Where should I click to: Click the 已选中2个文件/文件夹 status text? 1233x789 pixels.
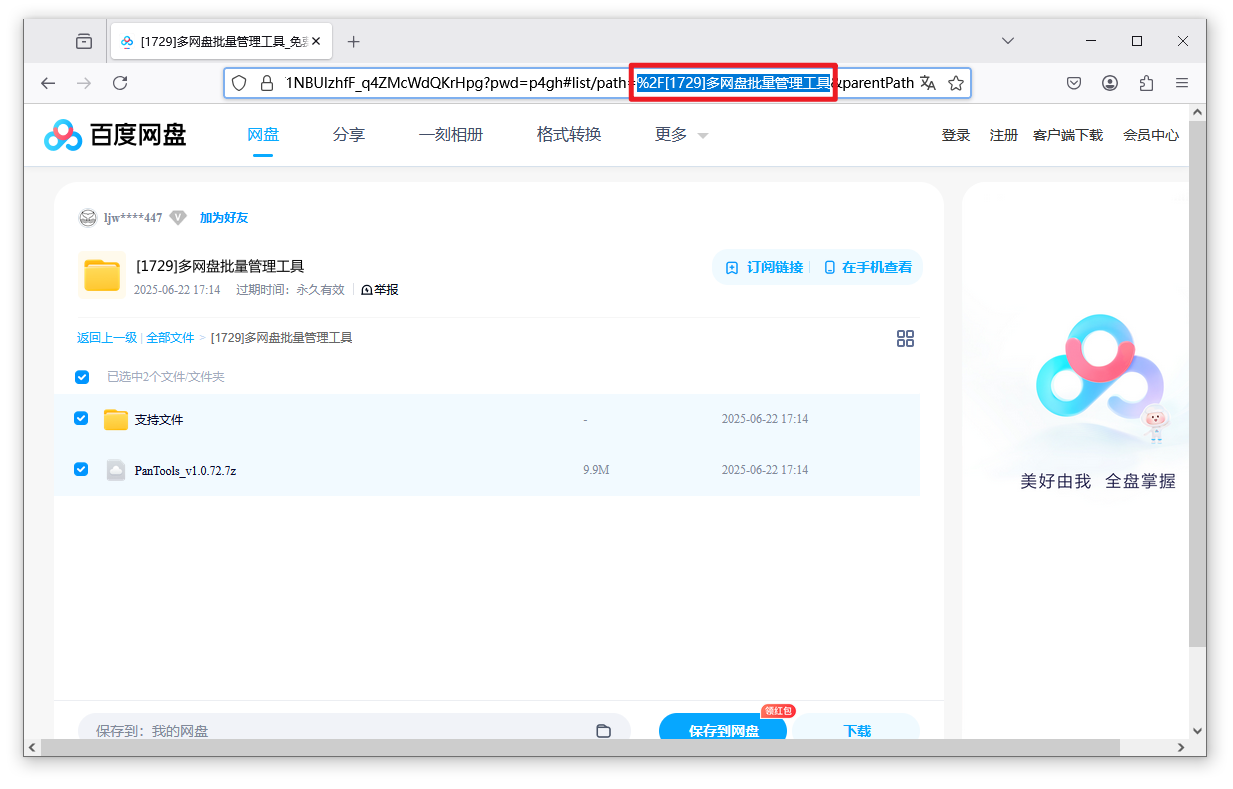tap(166, 377)
